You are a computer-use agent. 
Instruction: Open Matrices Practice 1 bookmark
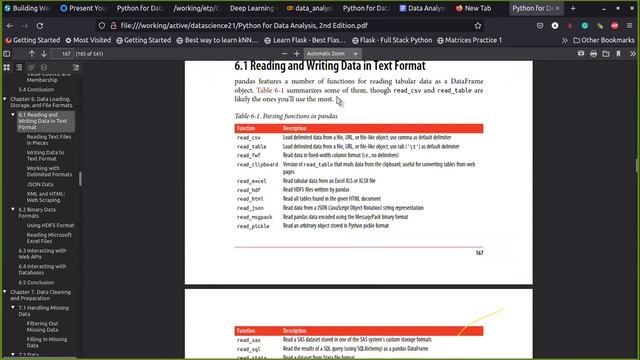tap(469, 40)
